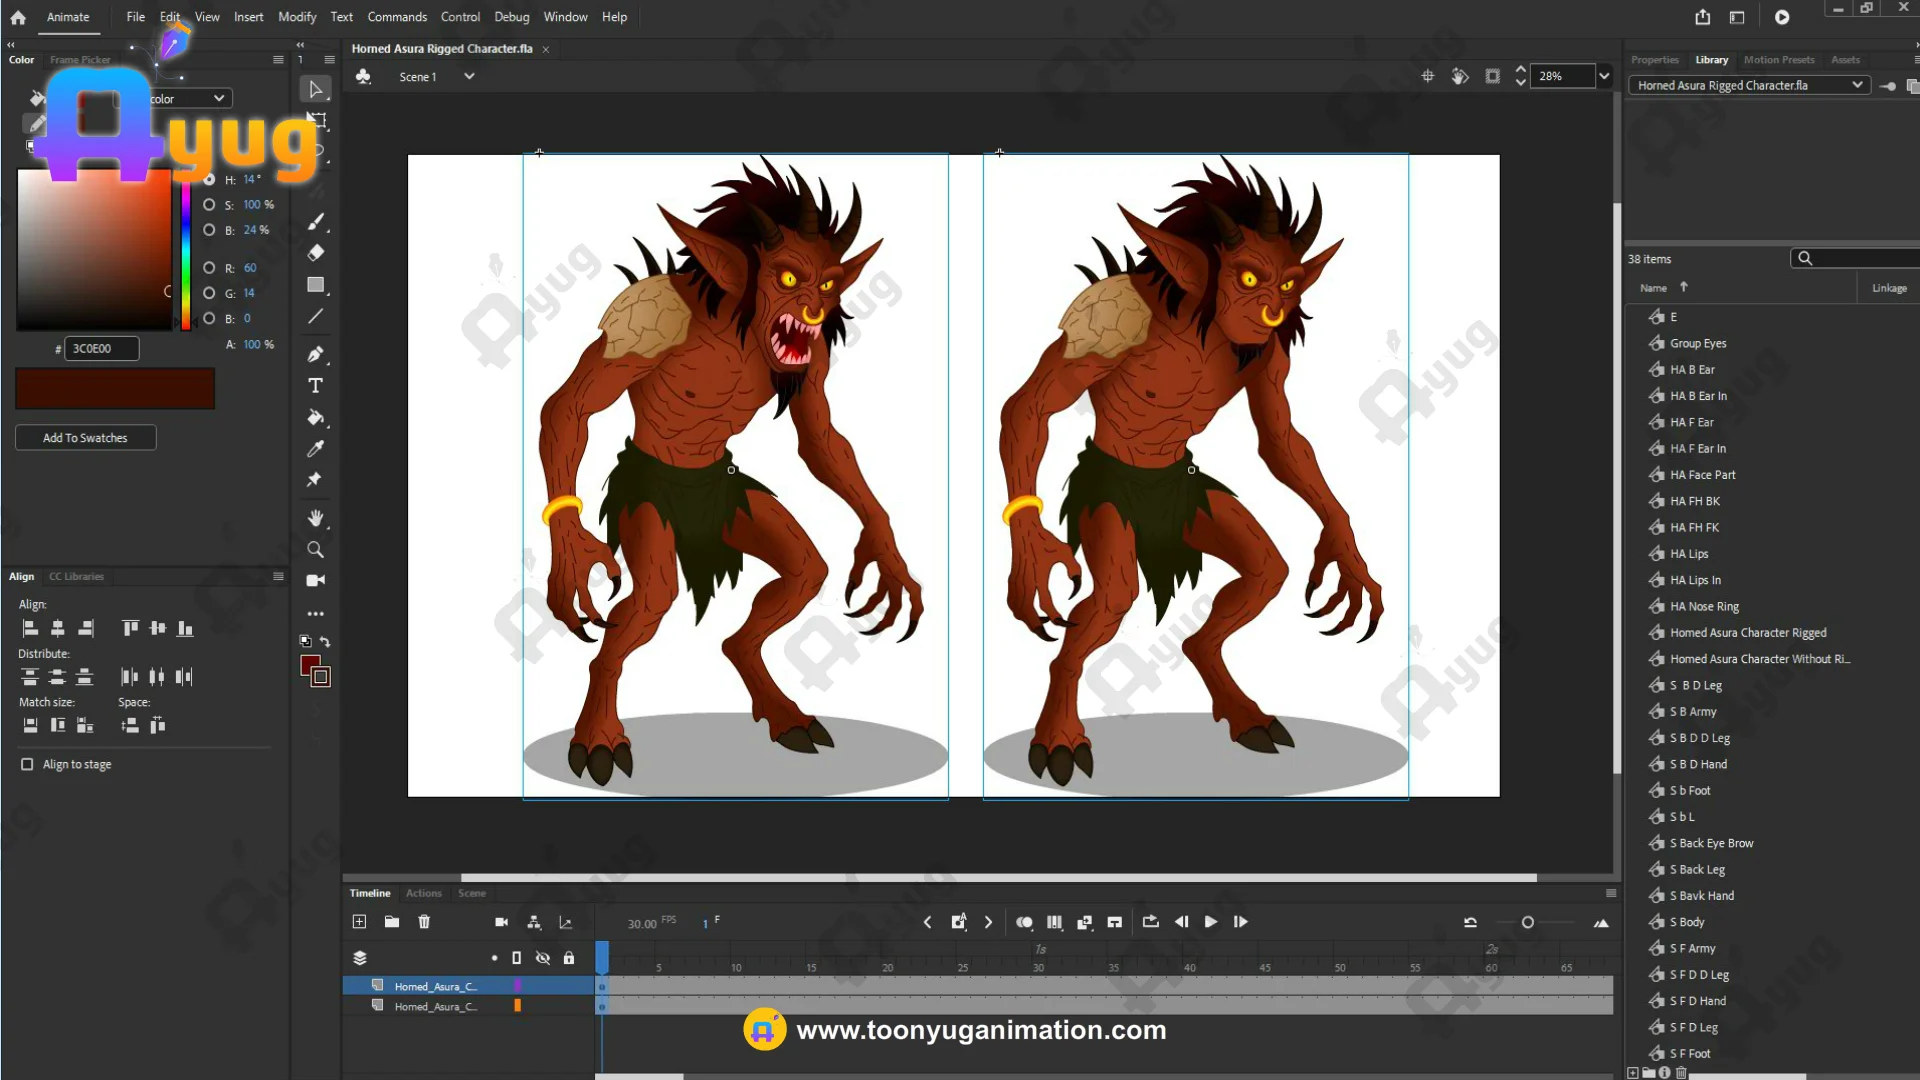The image size is (1920, 1080).
Task: Add a new layer in the timeline
Action: tap(359, 922)
